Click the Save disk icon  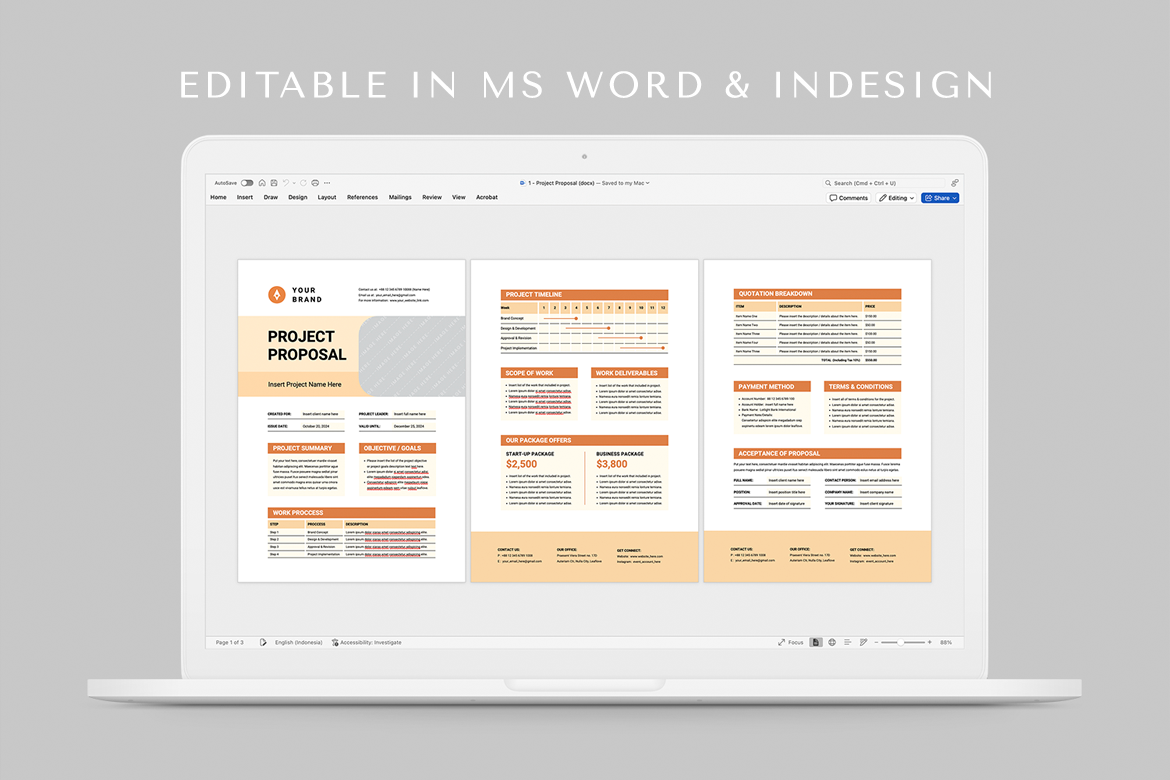coord(274,183)
